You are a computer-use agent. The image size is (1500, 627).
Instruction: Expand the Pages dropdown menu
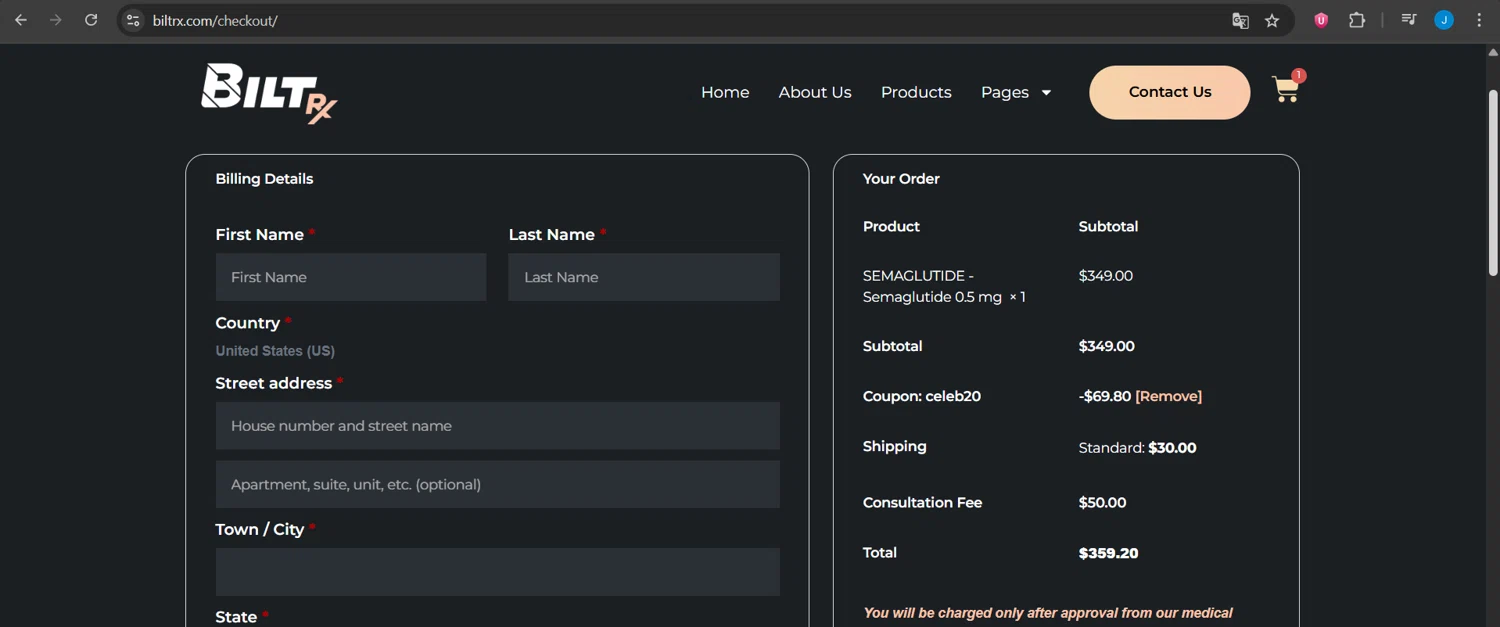tap(1016, 92)
